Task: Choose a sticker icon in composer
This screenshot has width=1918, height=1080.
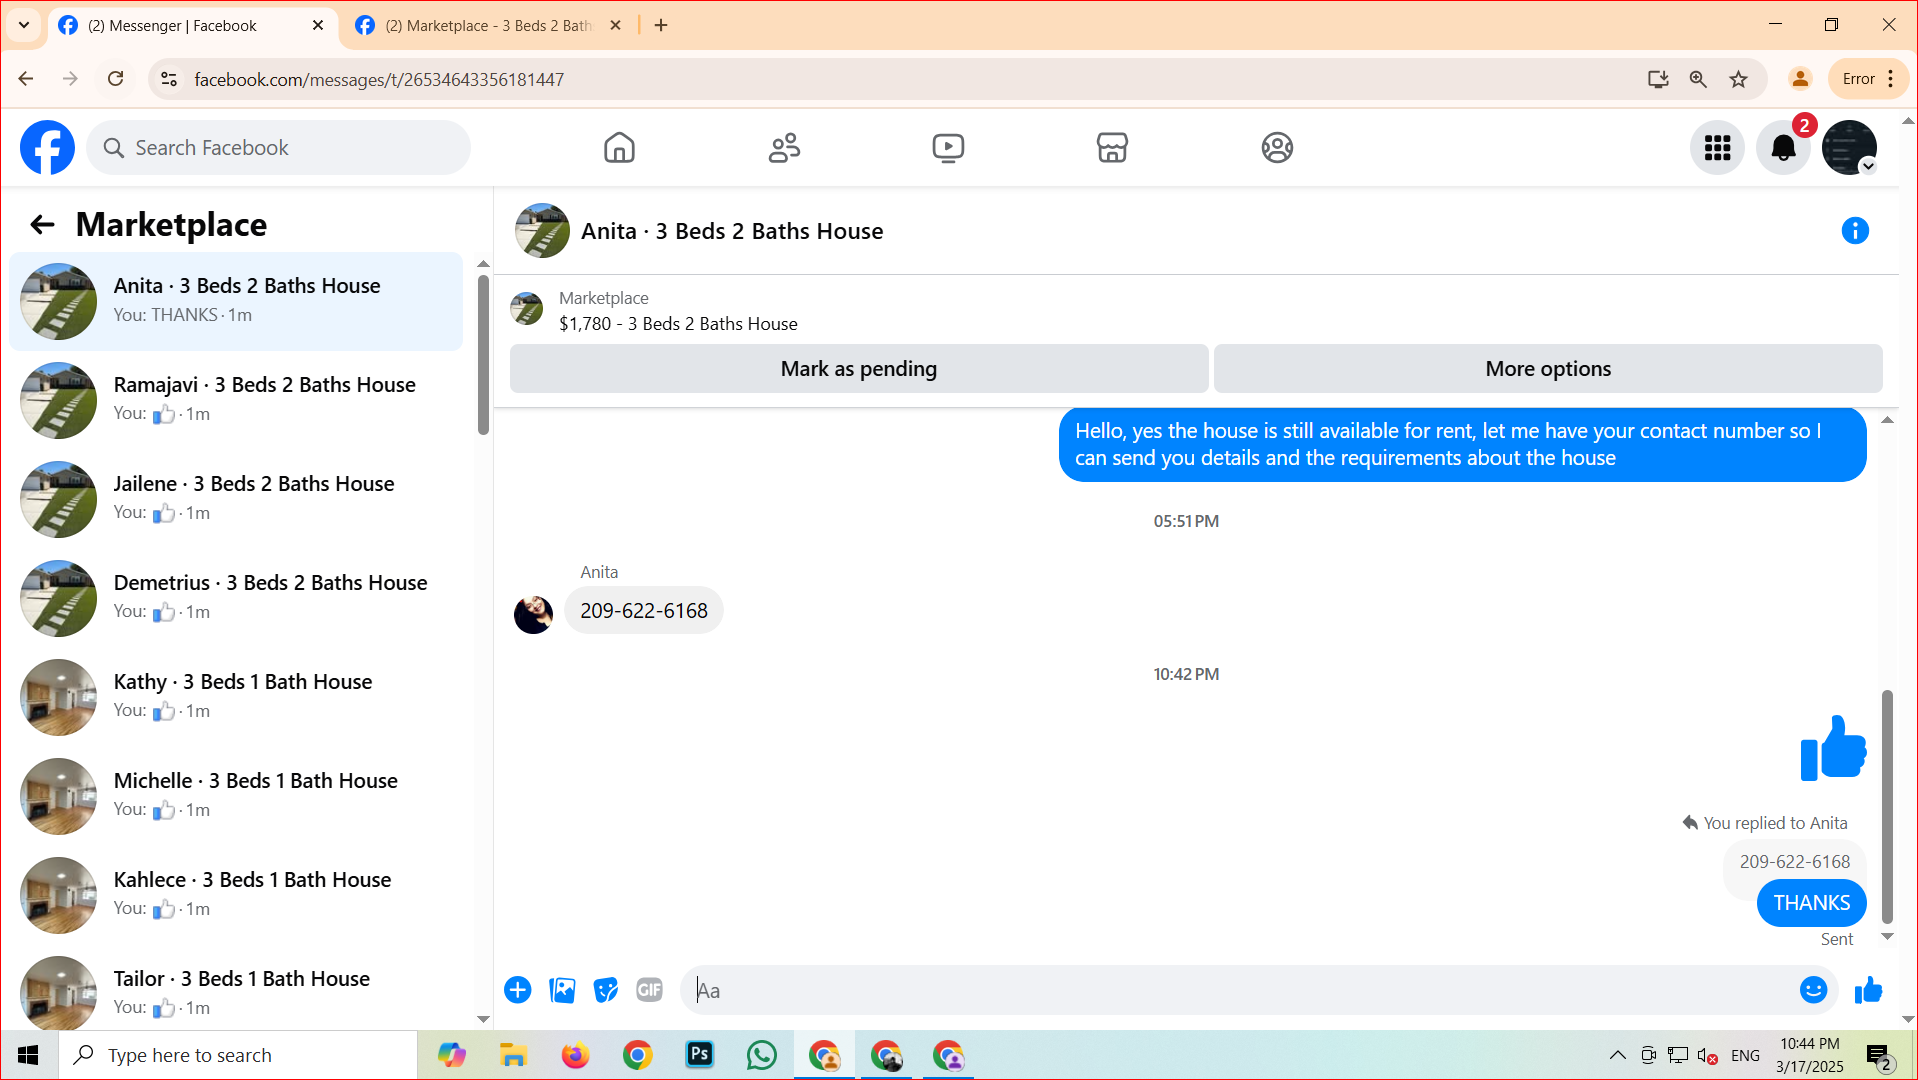Action: click(x=606, y=990)
